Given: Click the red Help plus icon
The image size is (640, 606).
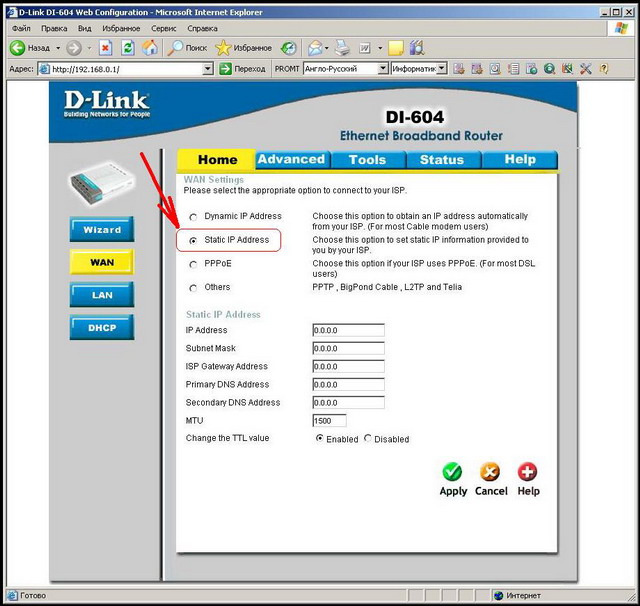Looking at the screenshot, I should click(528, 472).
